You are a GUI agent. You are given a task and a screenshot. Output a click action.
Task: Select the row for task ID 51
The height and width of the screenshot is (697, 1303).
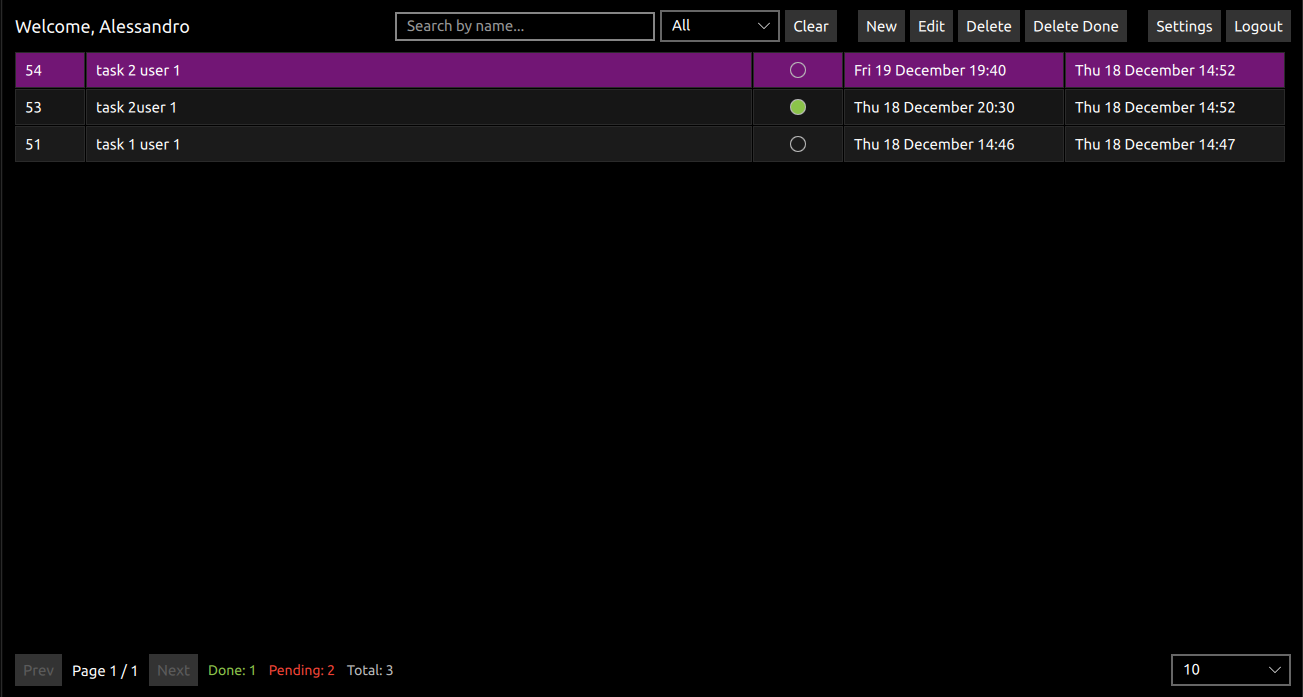[400, 144]
